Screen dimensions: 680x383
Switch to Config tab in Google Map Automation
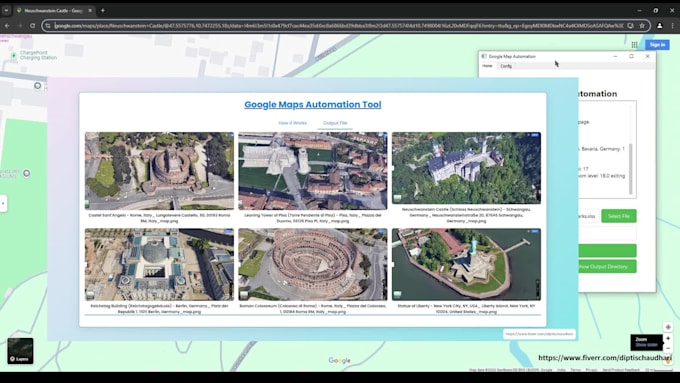506,66
